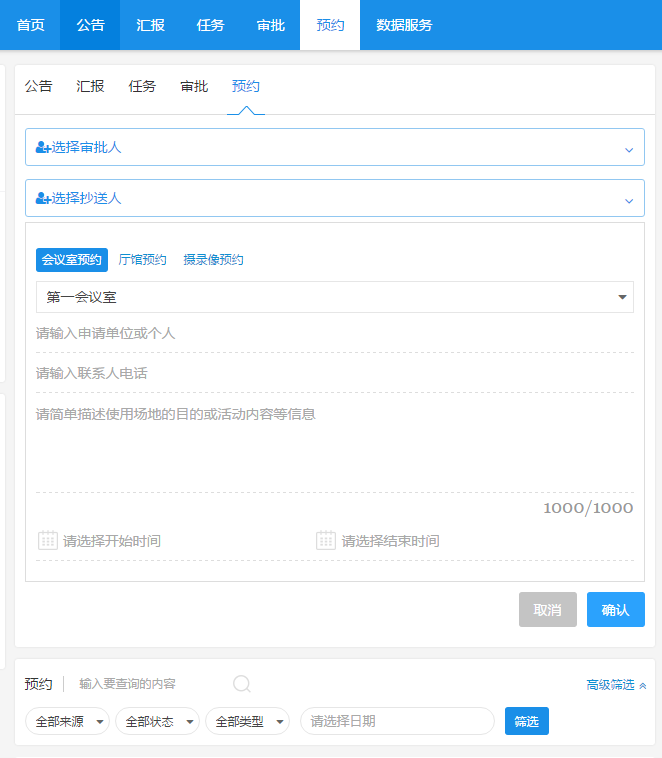Open 任务 in top navigation bar

(210, 25)
